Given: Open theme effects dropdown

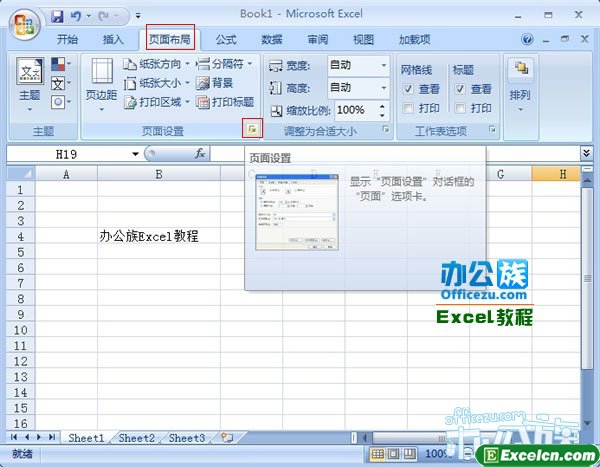Looking at the screenshot, I should tap(61, 102).
